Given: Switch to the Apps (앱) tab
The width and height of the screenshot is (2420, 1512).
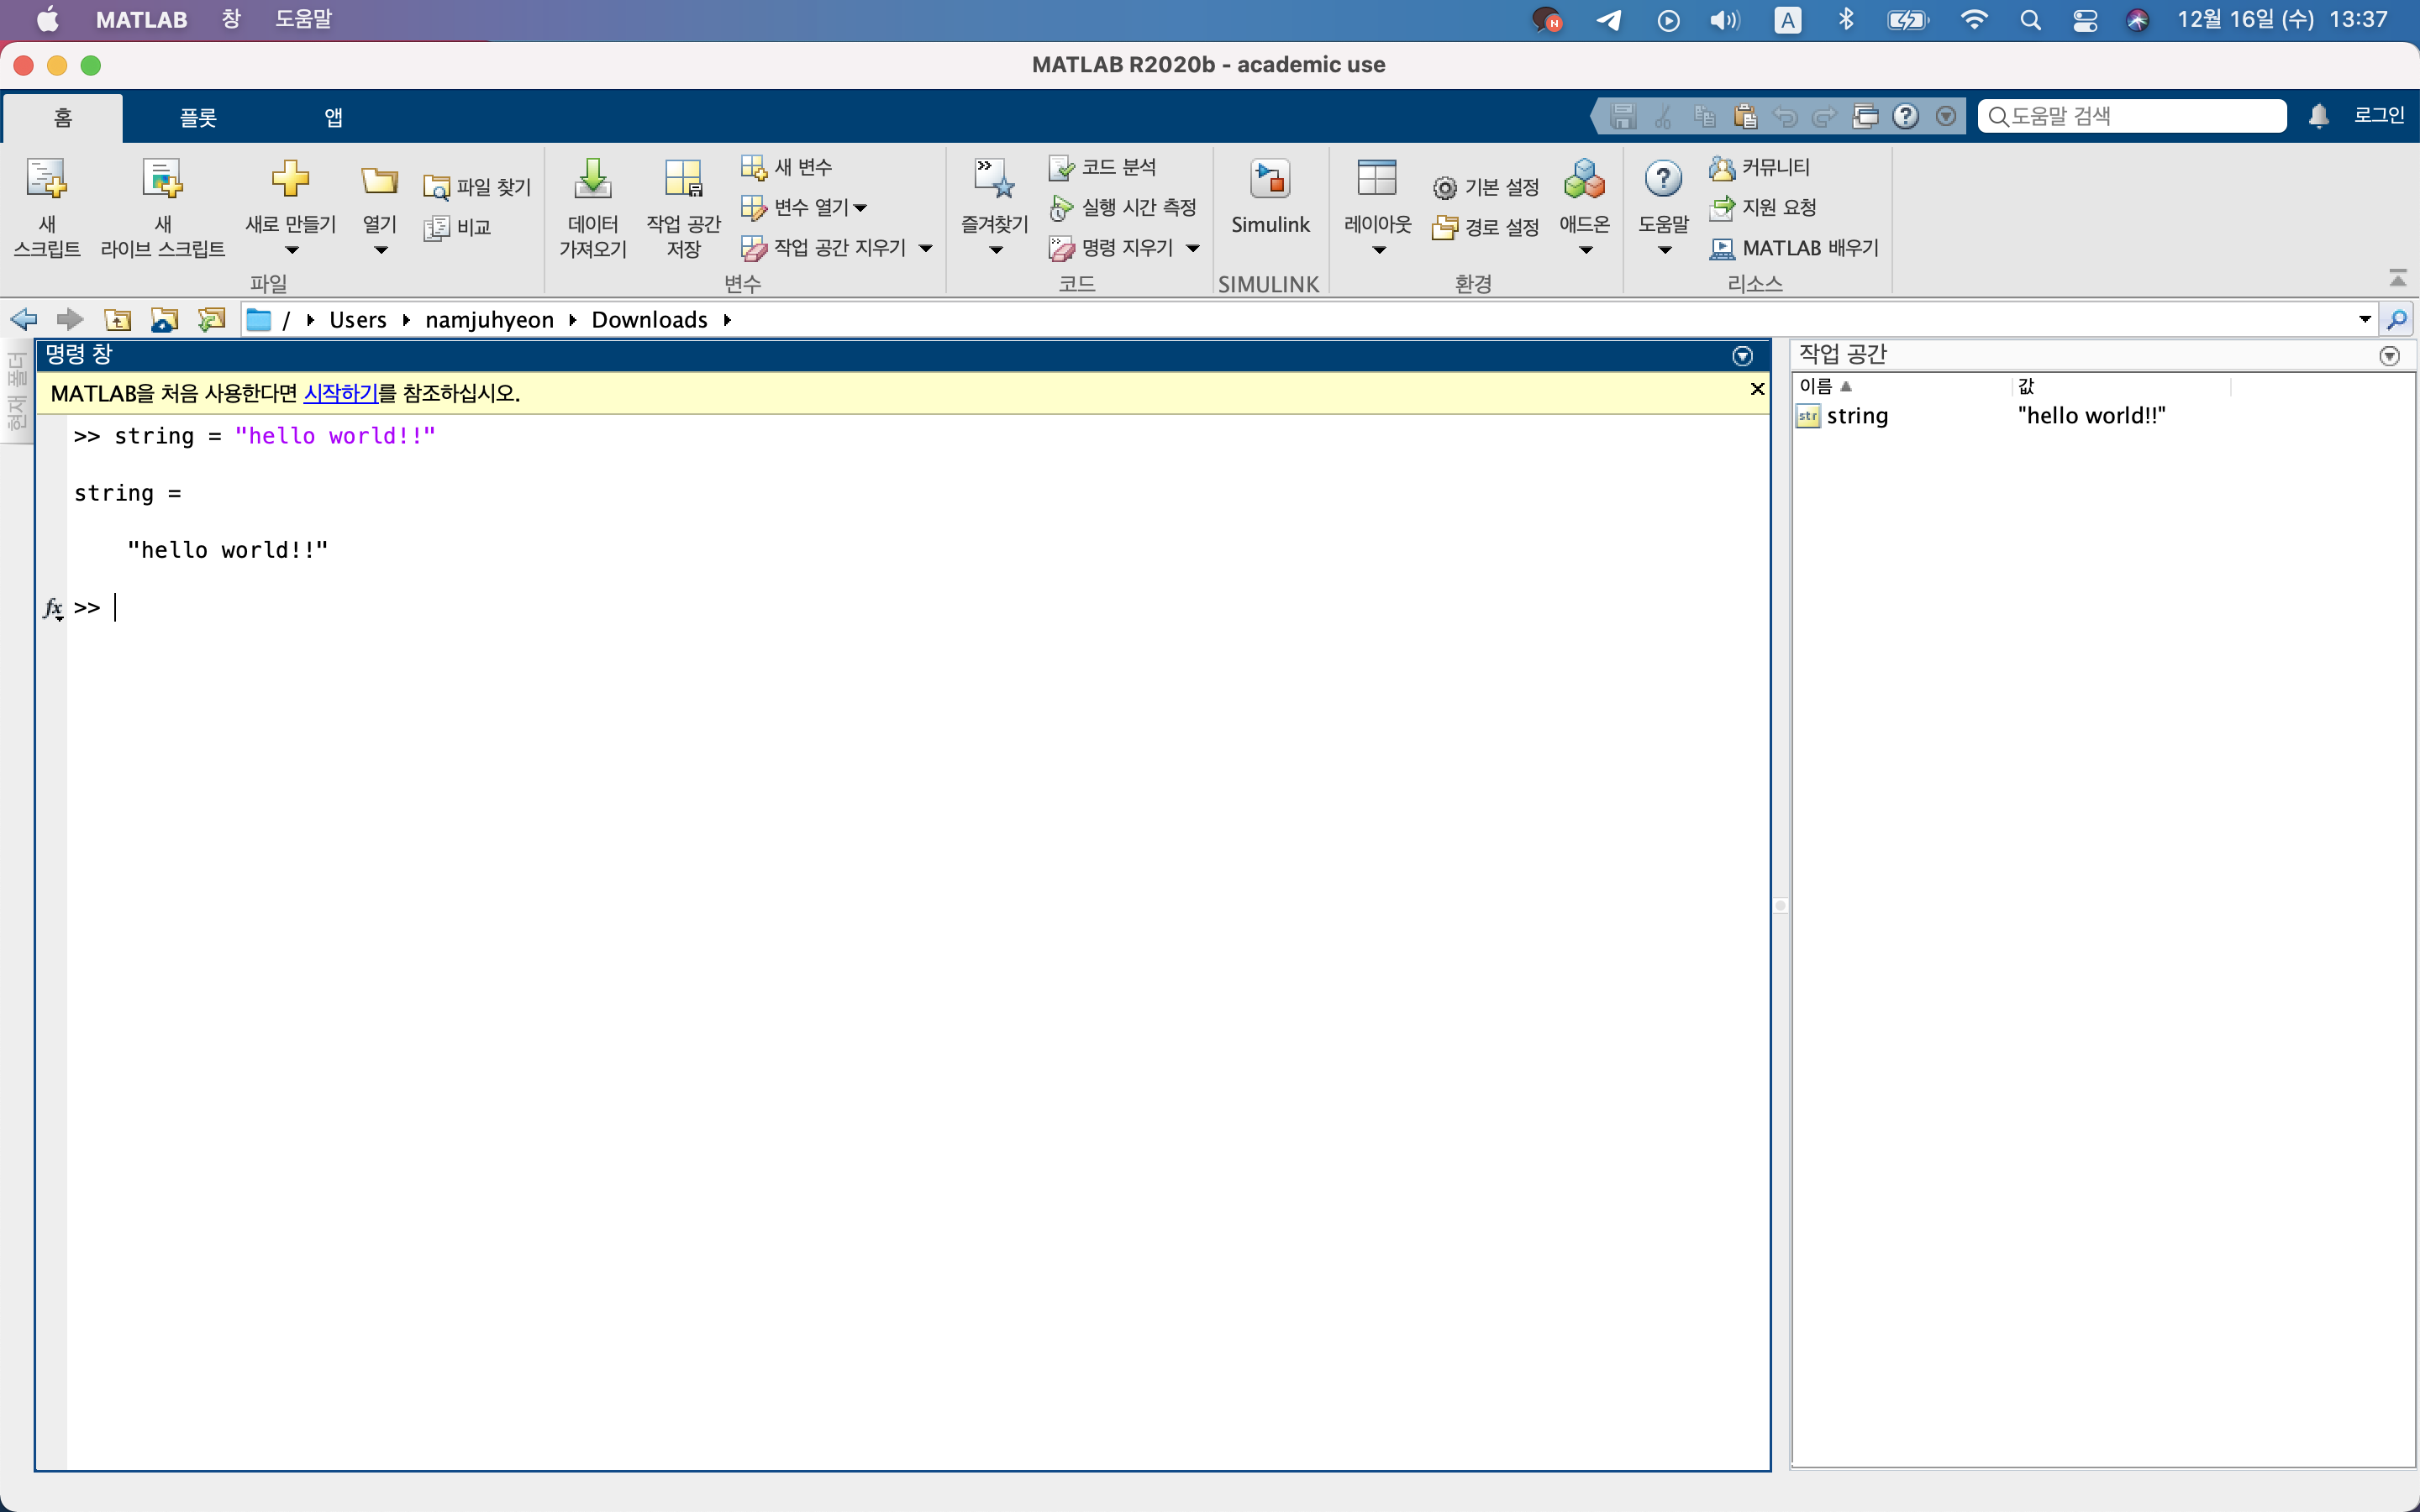Looking at the screenshot, I should coord(333,118).
